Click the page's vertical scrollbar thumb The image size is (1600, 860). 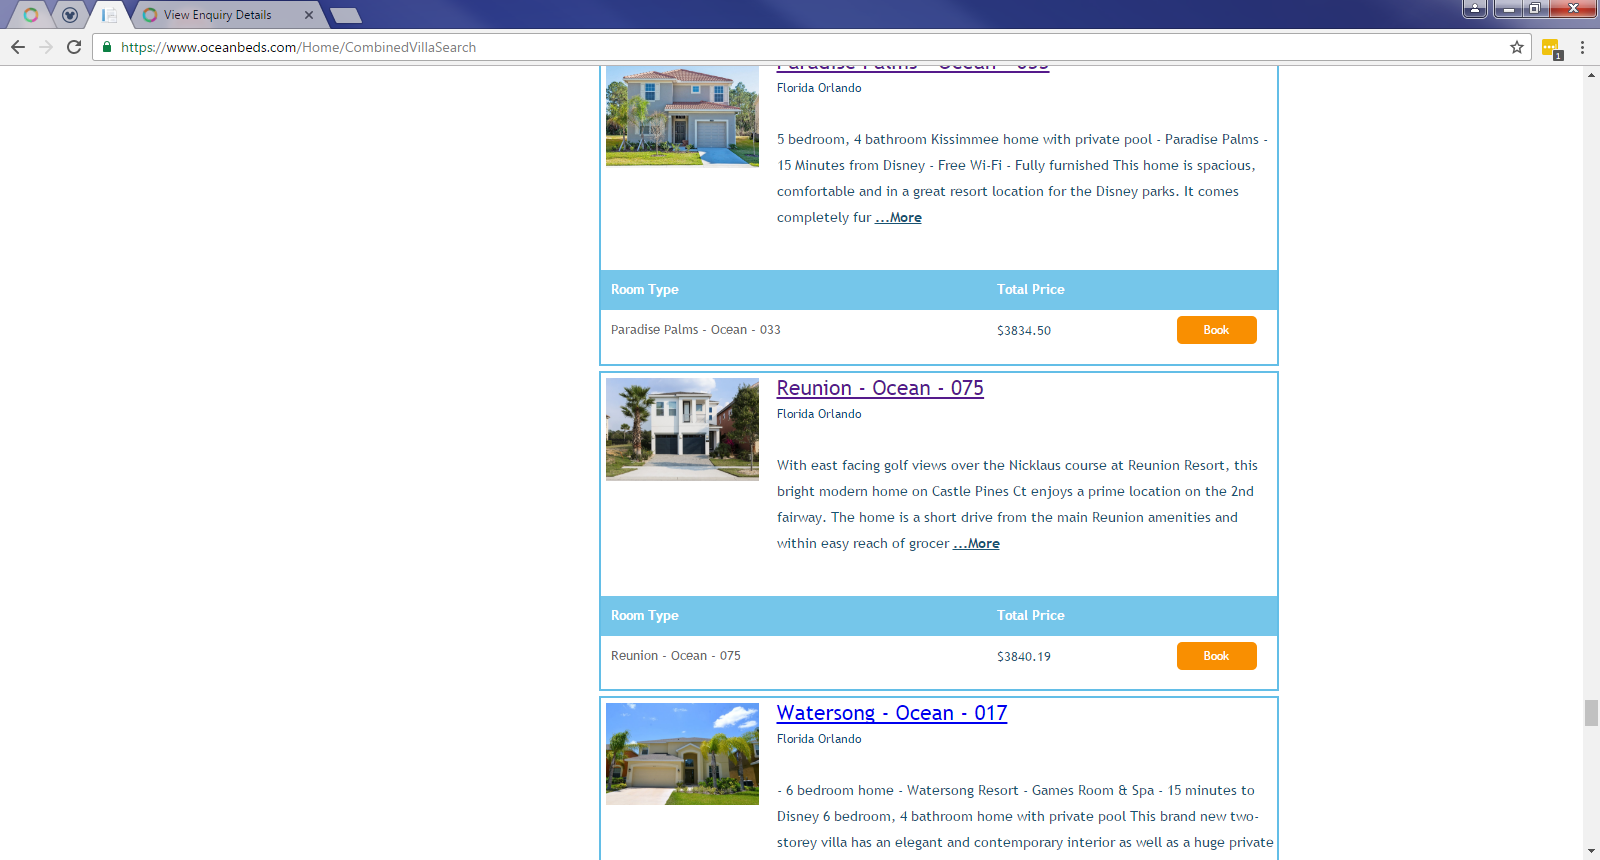[x=1591, y=713]
